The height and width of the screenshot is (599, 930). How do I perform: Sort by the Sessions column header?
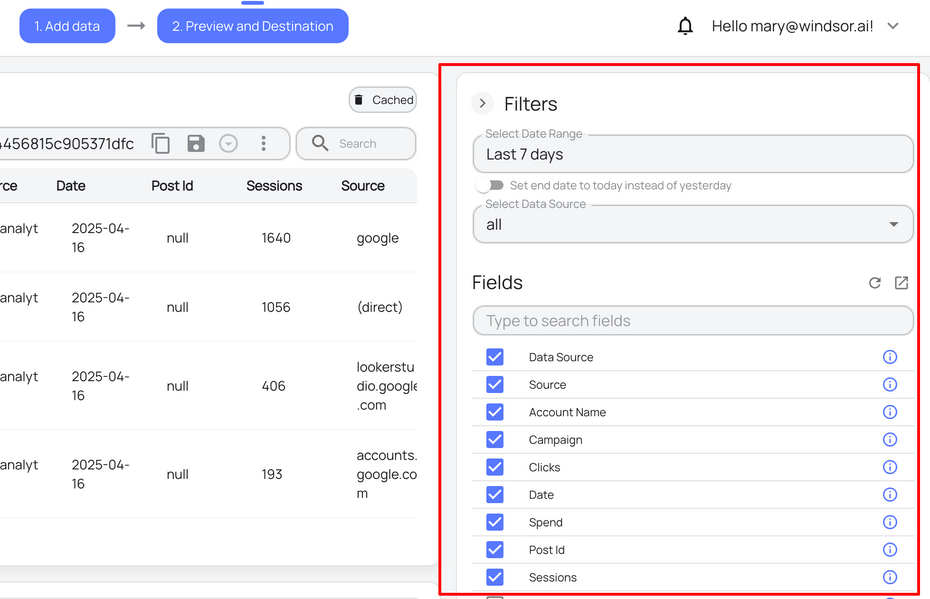click(274, 186)
